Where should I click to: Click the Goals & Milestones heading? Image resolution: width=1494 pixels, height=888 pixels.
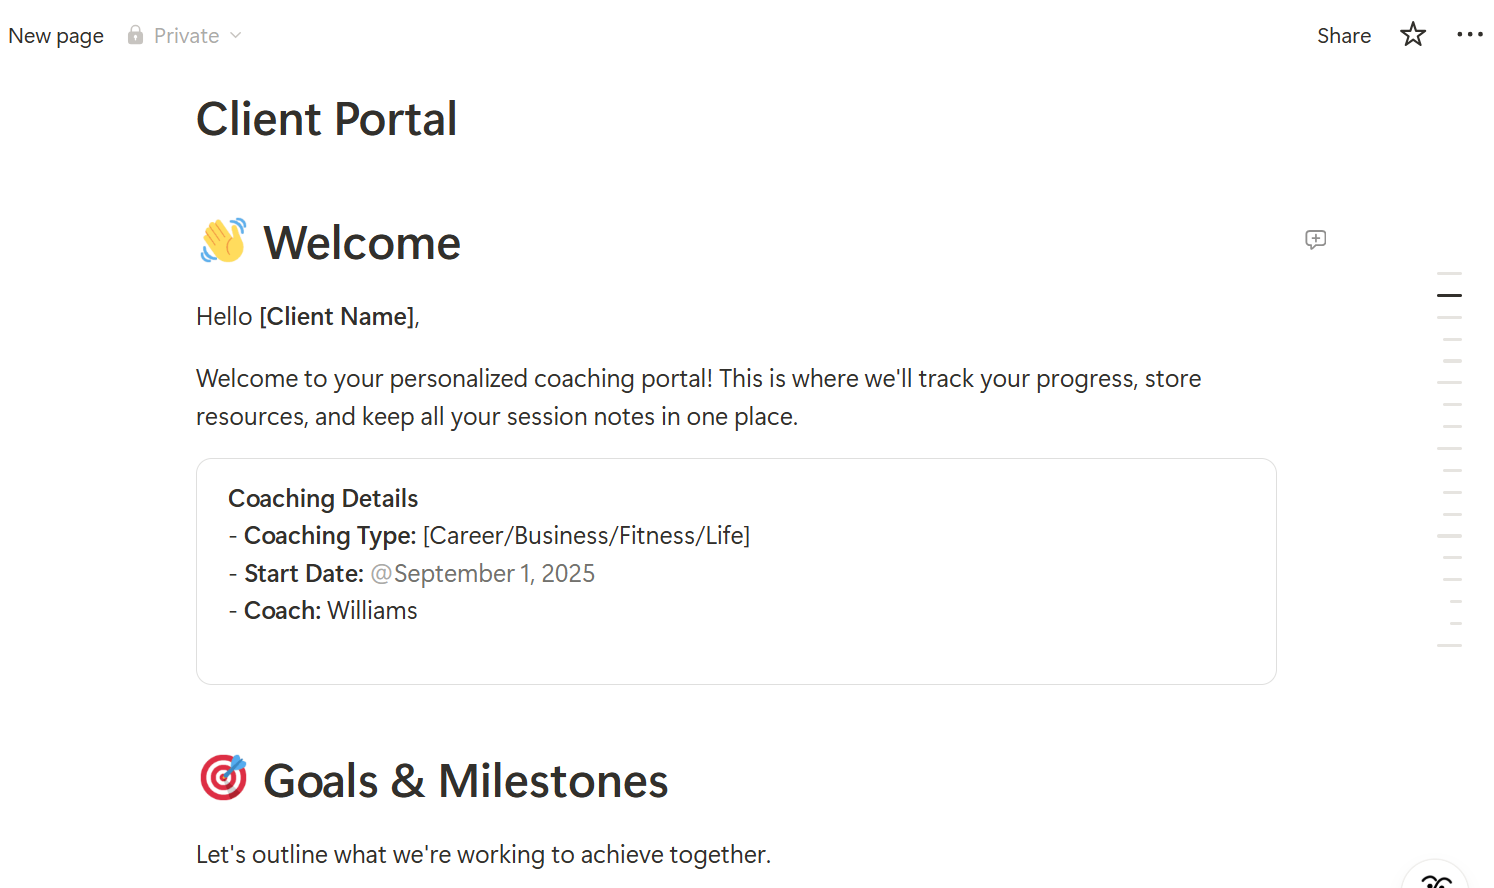point(465,780)
